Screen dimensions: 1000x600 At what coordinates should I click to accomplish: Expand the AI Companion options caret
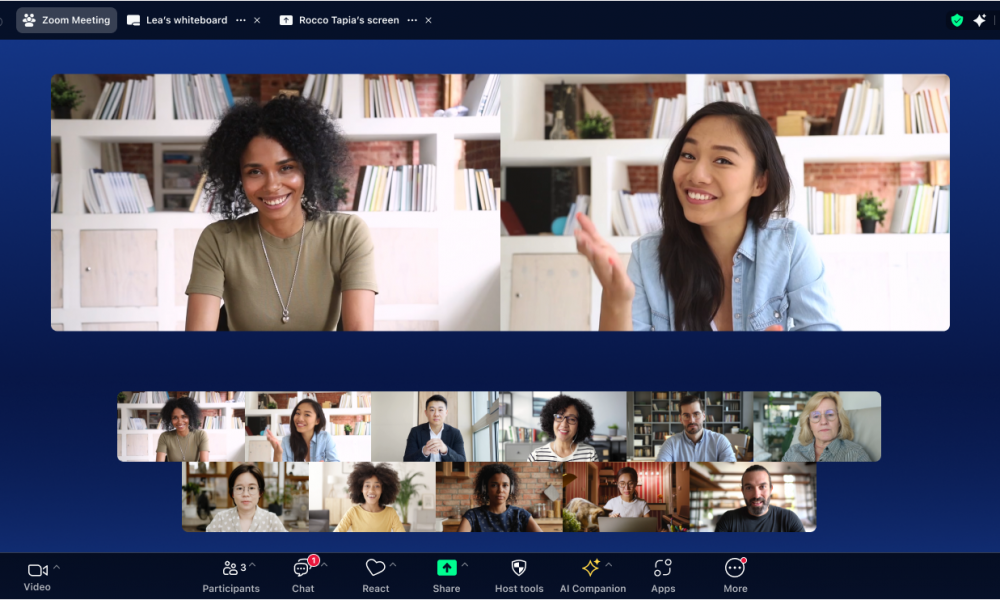pos(609,566)
